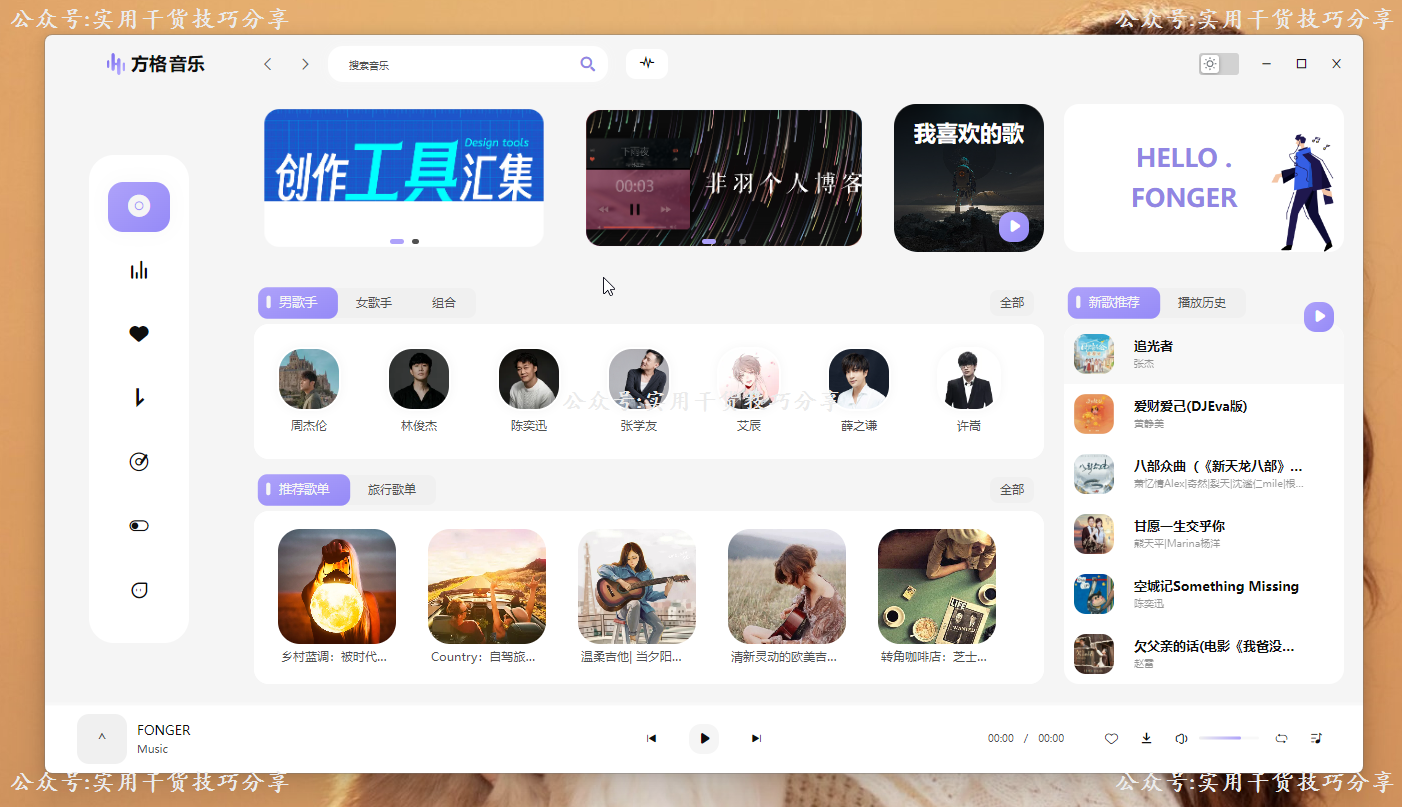Toggle the theme brightness switch in title bar

pos(1217,63)
